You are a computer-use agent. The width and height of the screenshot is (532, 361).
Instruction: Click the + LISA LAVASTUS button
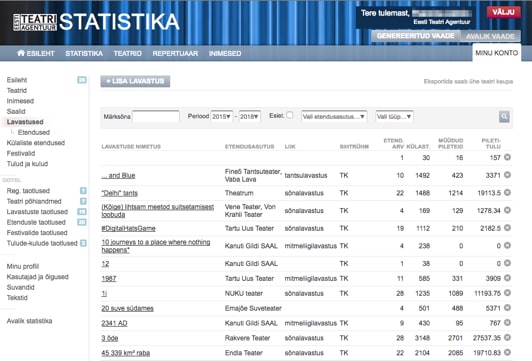(135, 81)
